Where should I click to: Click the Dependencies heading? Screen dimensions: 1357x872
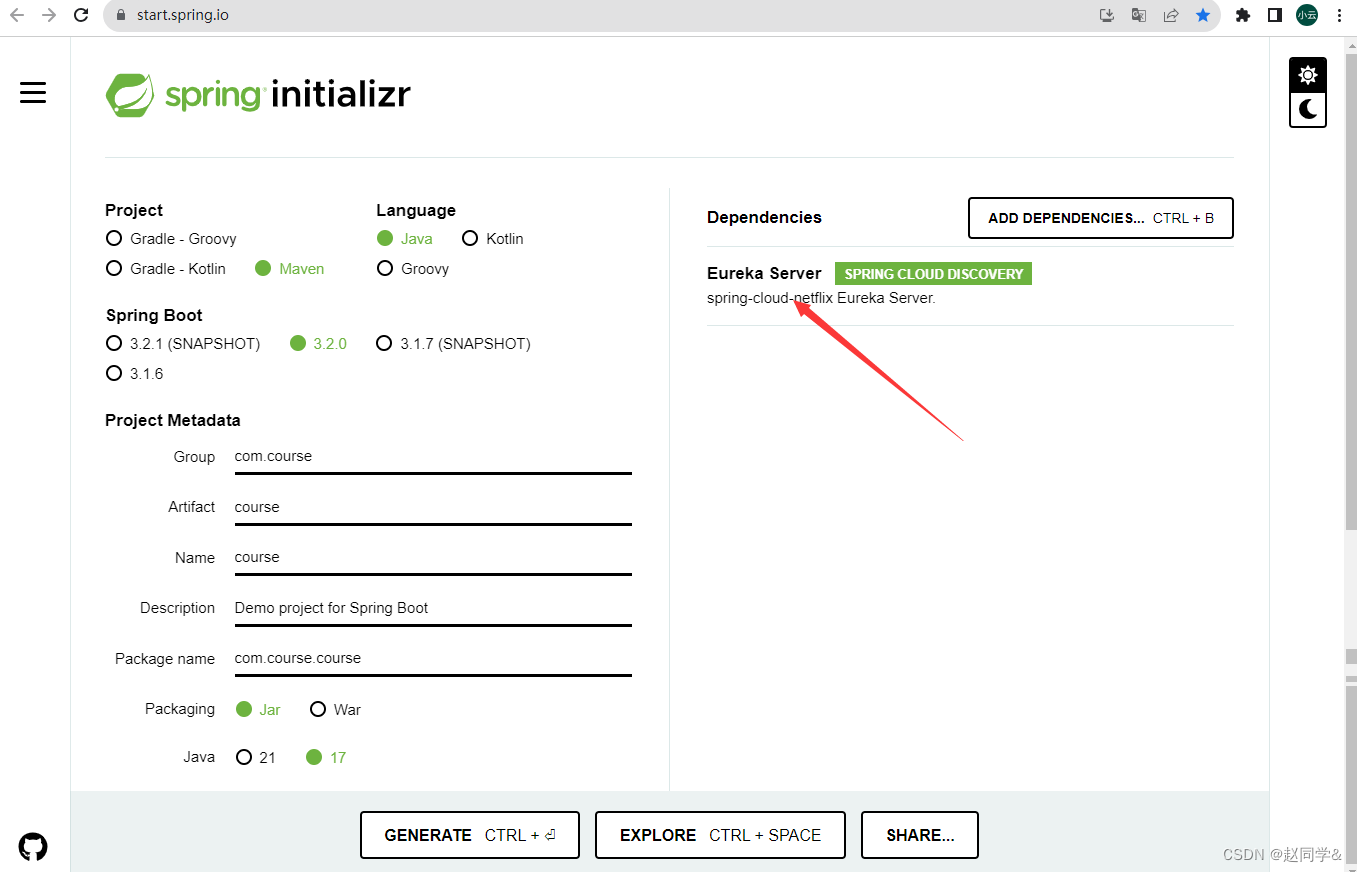[x=764, y=218]
